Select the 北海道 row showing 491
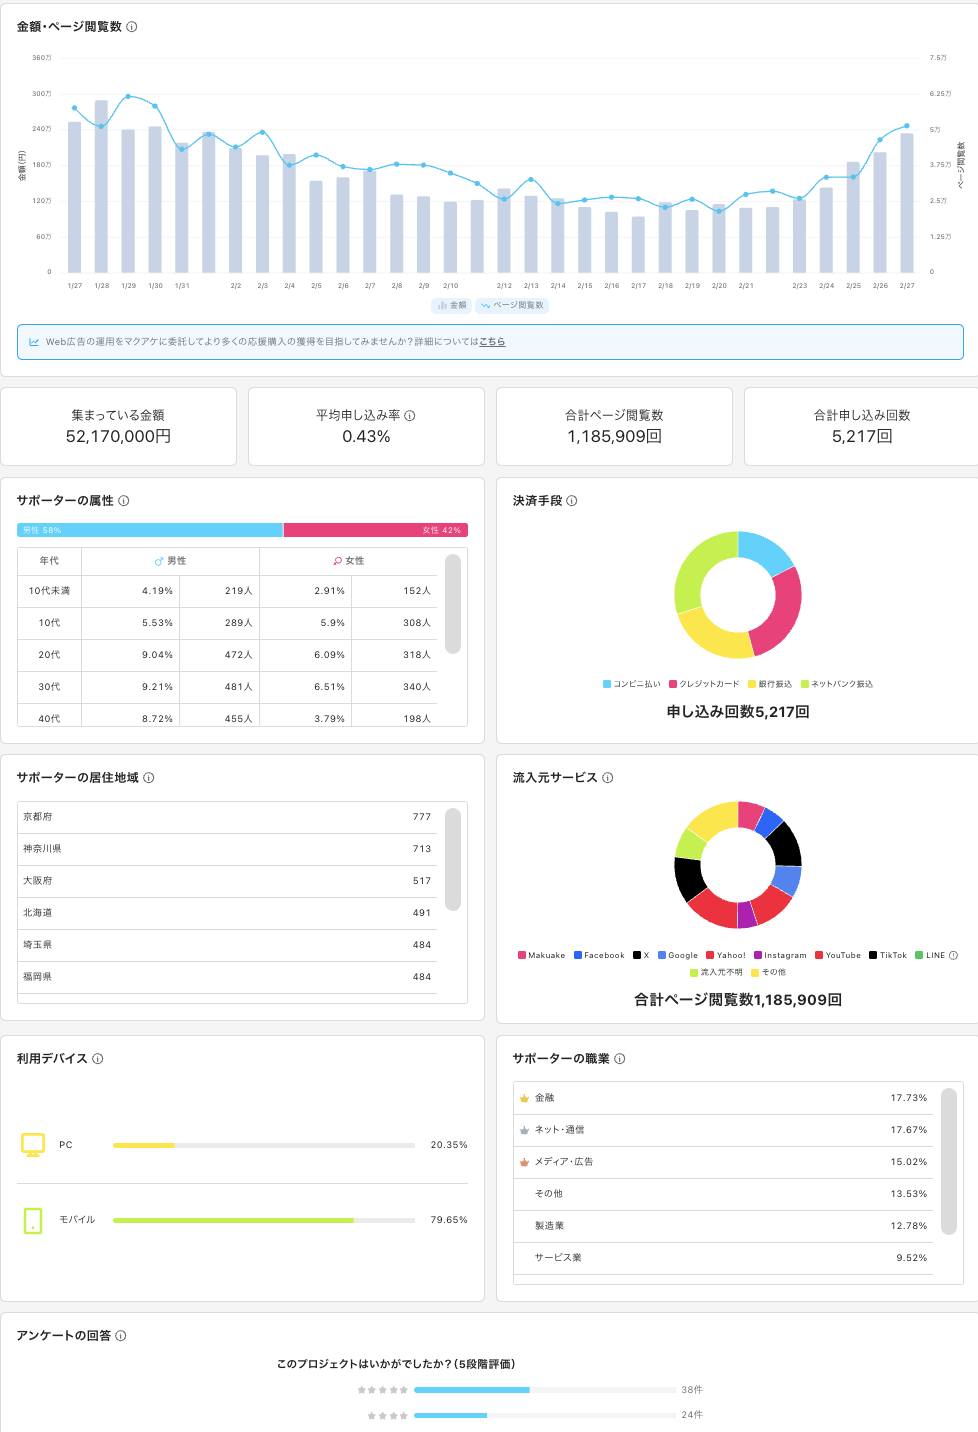This screenshot has height=1432, width=978. [x=227, y=913]
